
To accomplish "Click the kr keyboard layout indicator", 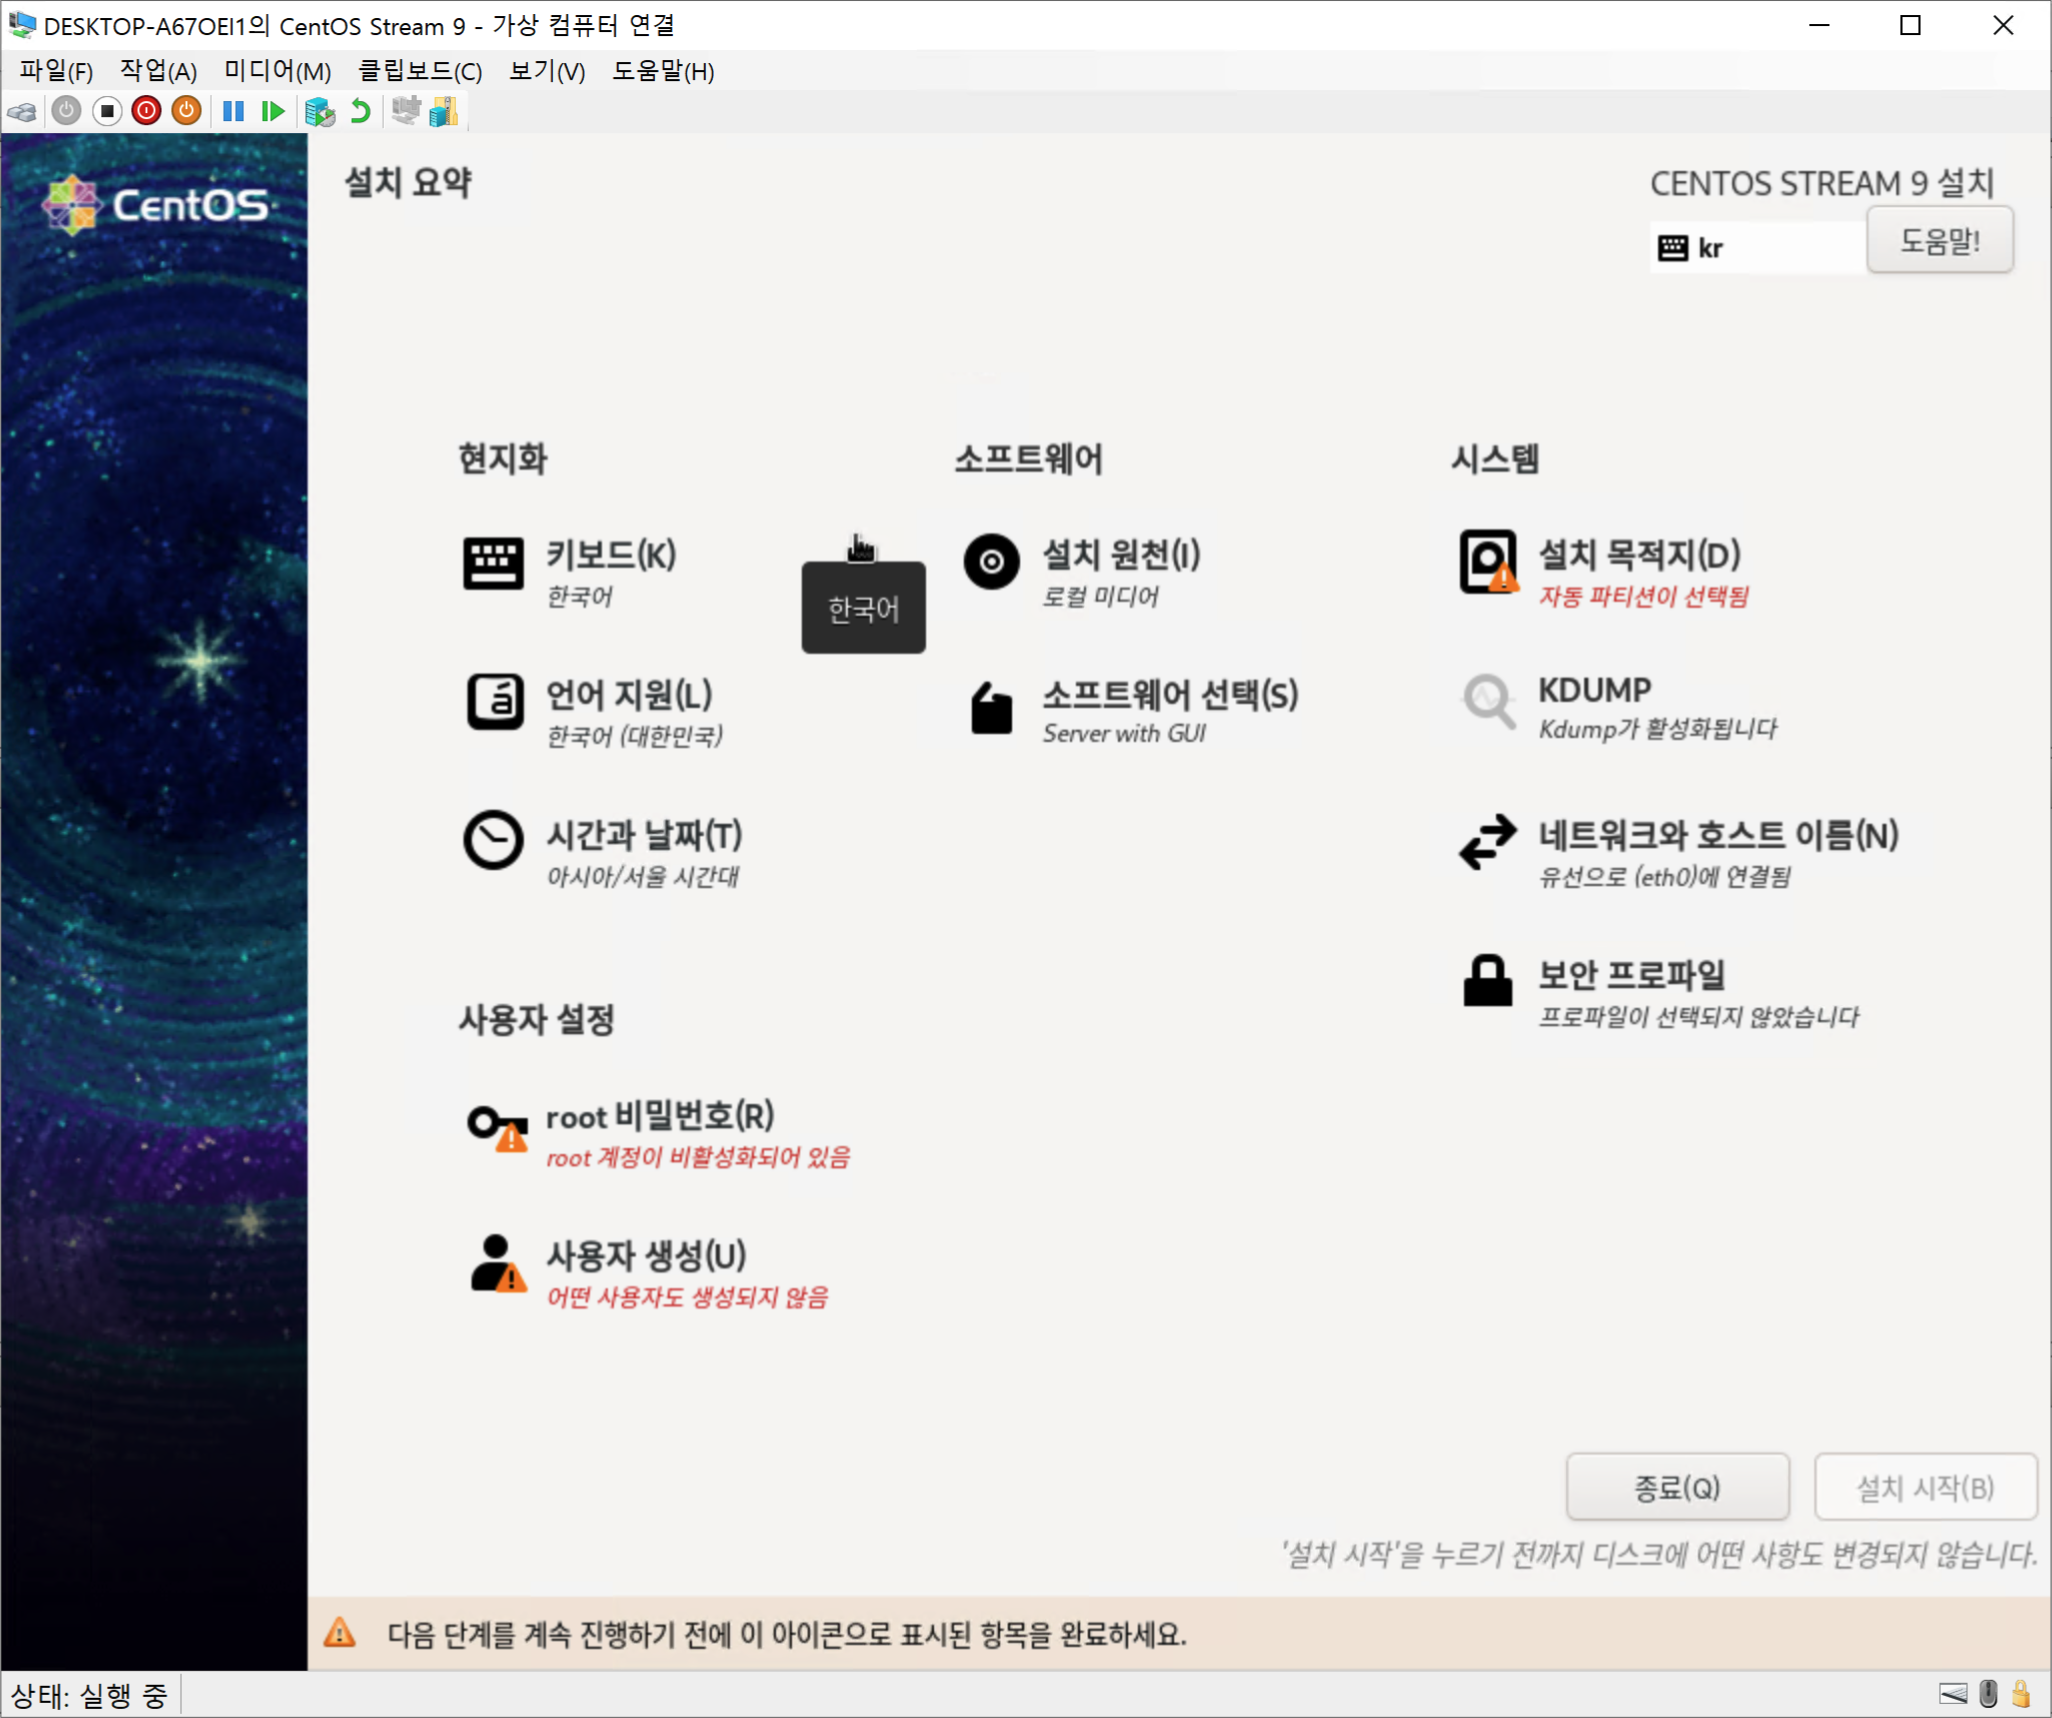I will pos(1757,247).
